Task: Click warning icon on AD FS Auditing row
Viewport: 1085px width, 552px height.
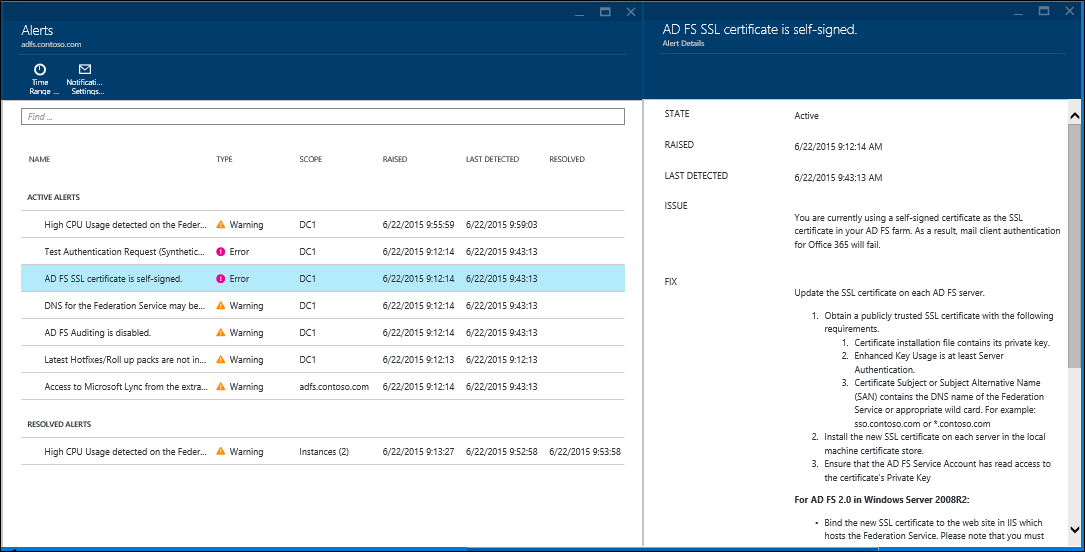Action: (221, 333)
